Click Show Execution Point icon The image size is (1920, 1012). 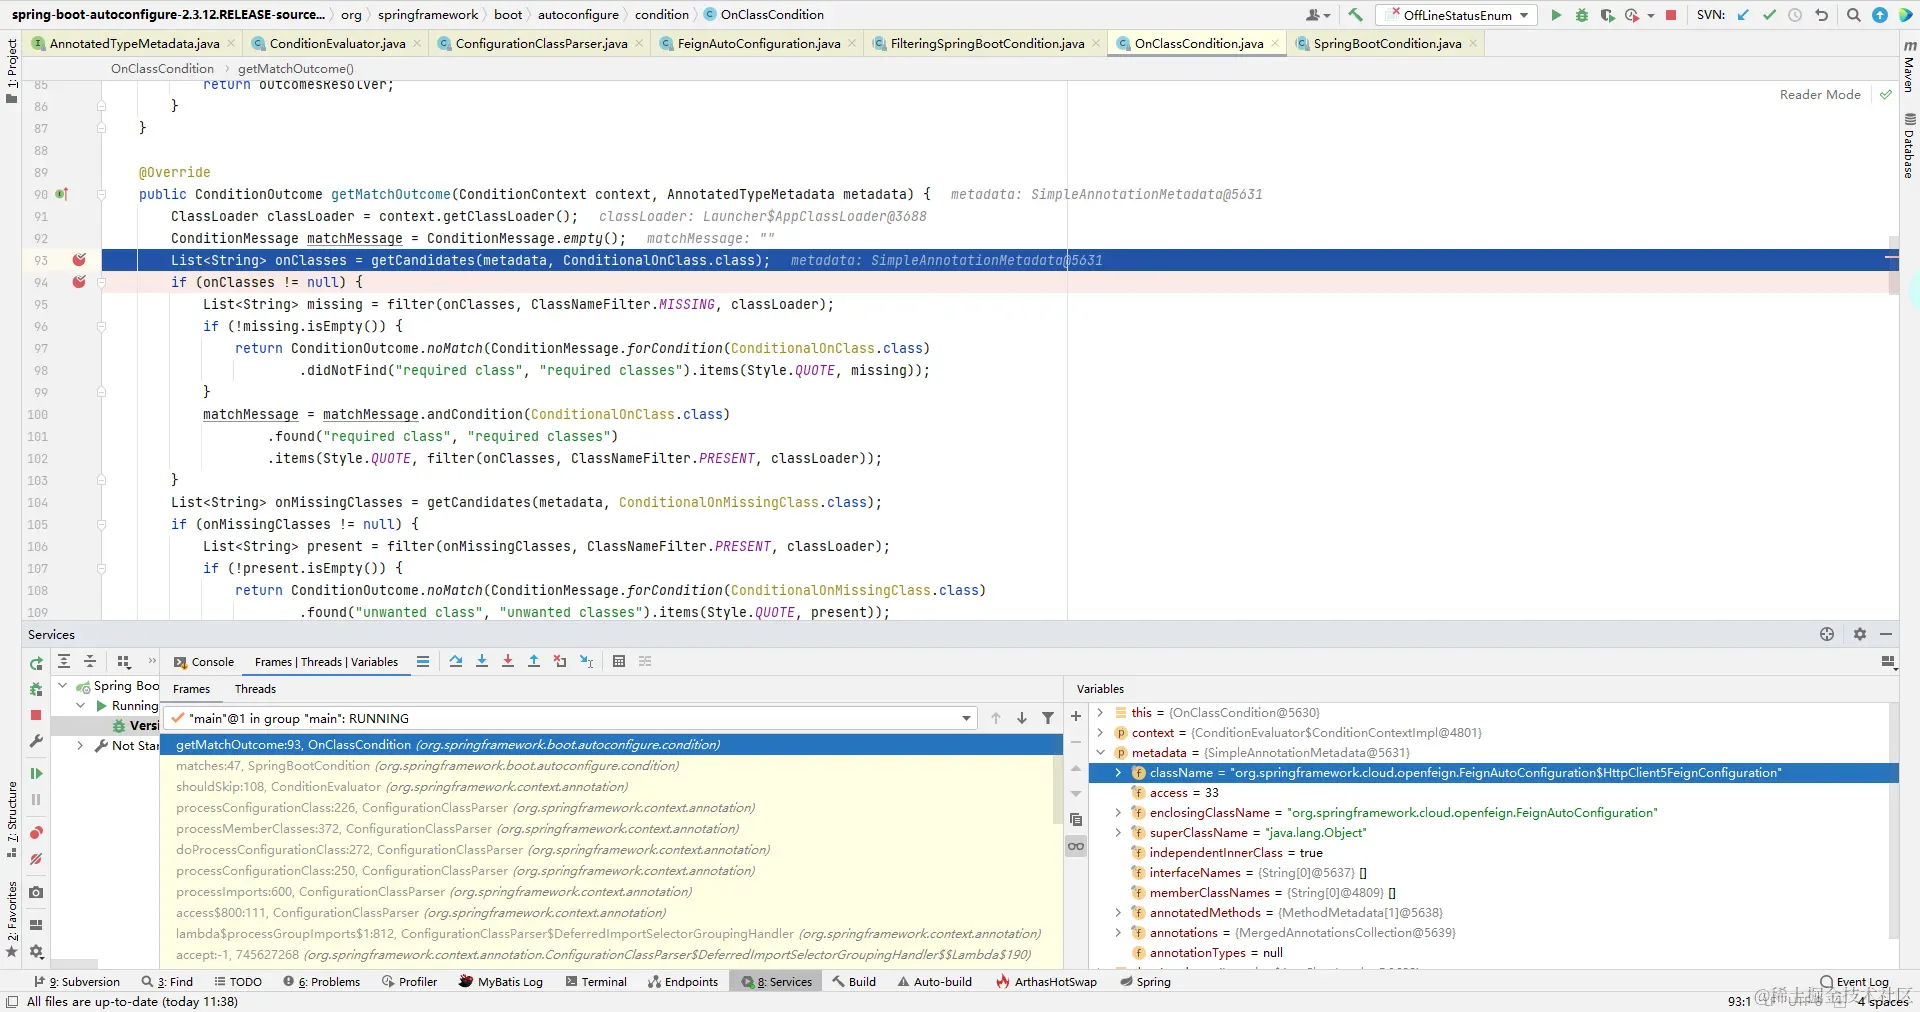pyautogui.click(x=423, y=661)
